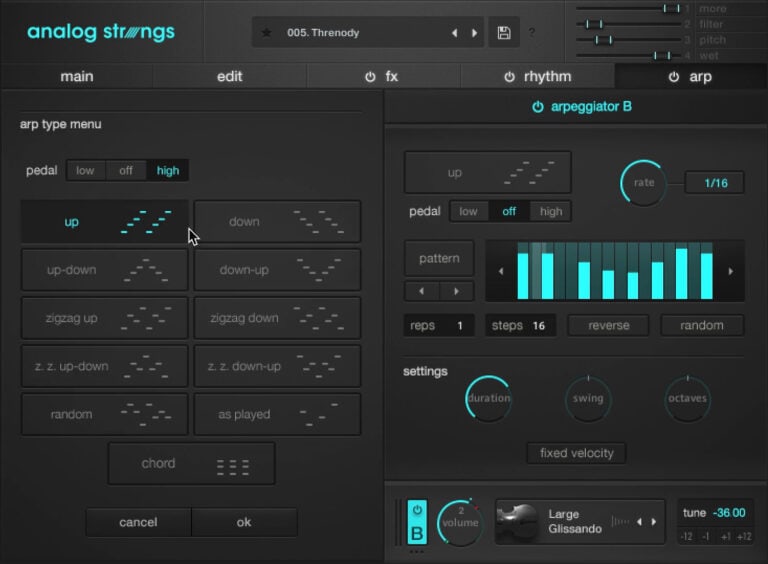This screenshot has height=564, width=768.
Task: Previous pattern arrow below pattern button
Action: [422, 291]
